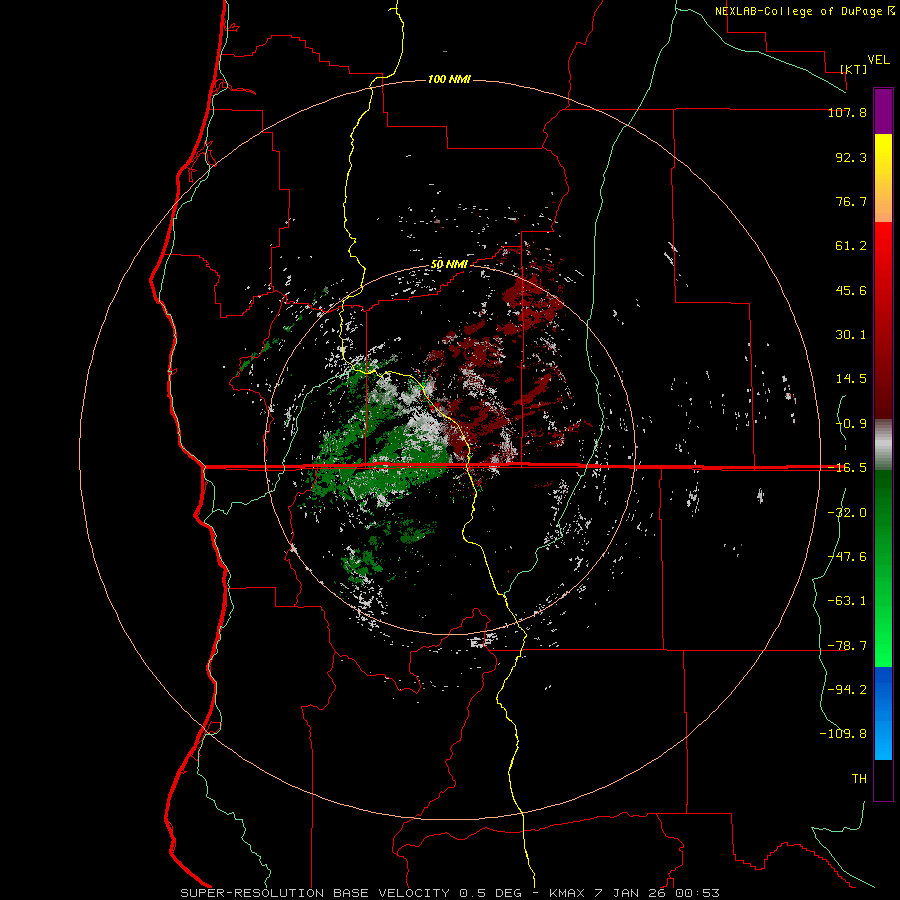Click the 00:53 timestamp in the caption
The image size is (900, 900).
pyautogui.click(x=697, y=893)
